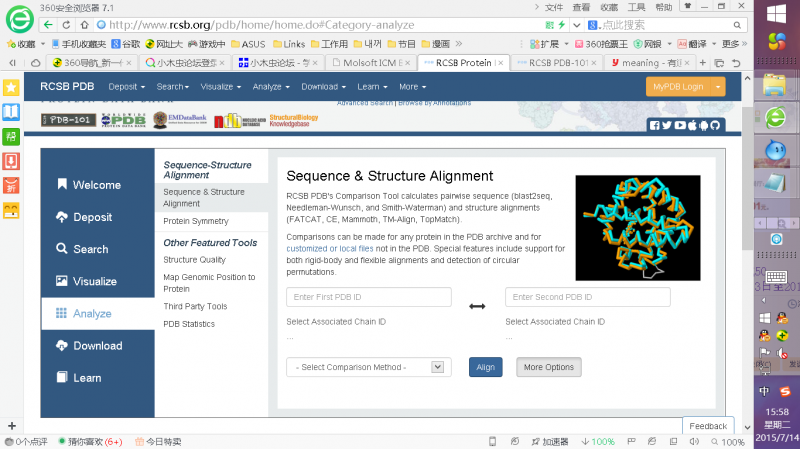Open the EMDataBank logo link
This screenshot has height=449, width=800.
click(180, 120)
